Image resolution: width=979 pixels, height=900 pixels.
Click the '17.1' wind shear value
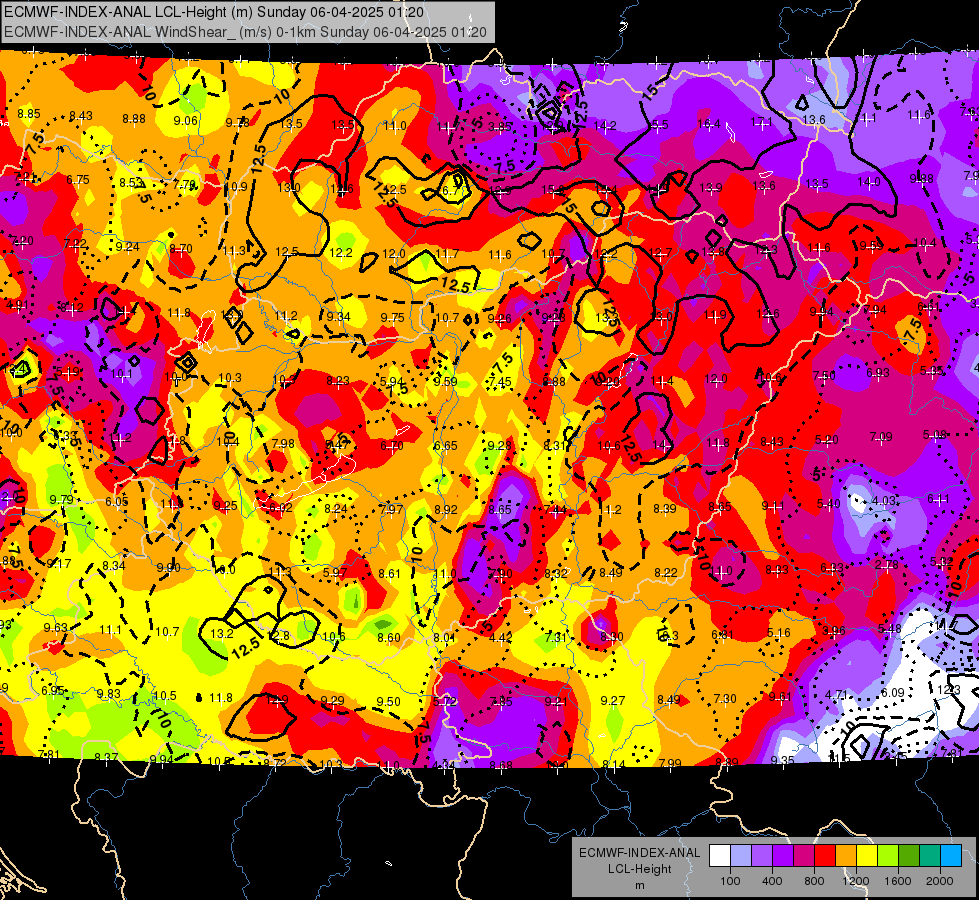coord(761,122)
